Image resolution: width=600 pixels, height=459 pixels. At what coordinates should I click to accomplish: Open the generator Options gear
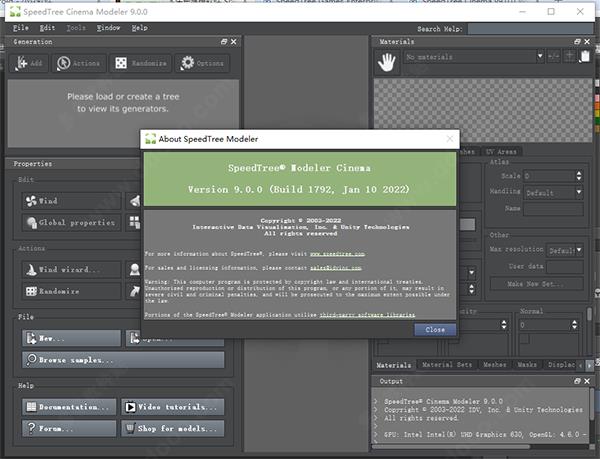(202, 63)
